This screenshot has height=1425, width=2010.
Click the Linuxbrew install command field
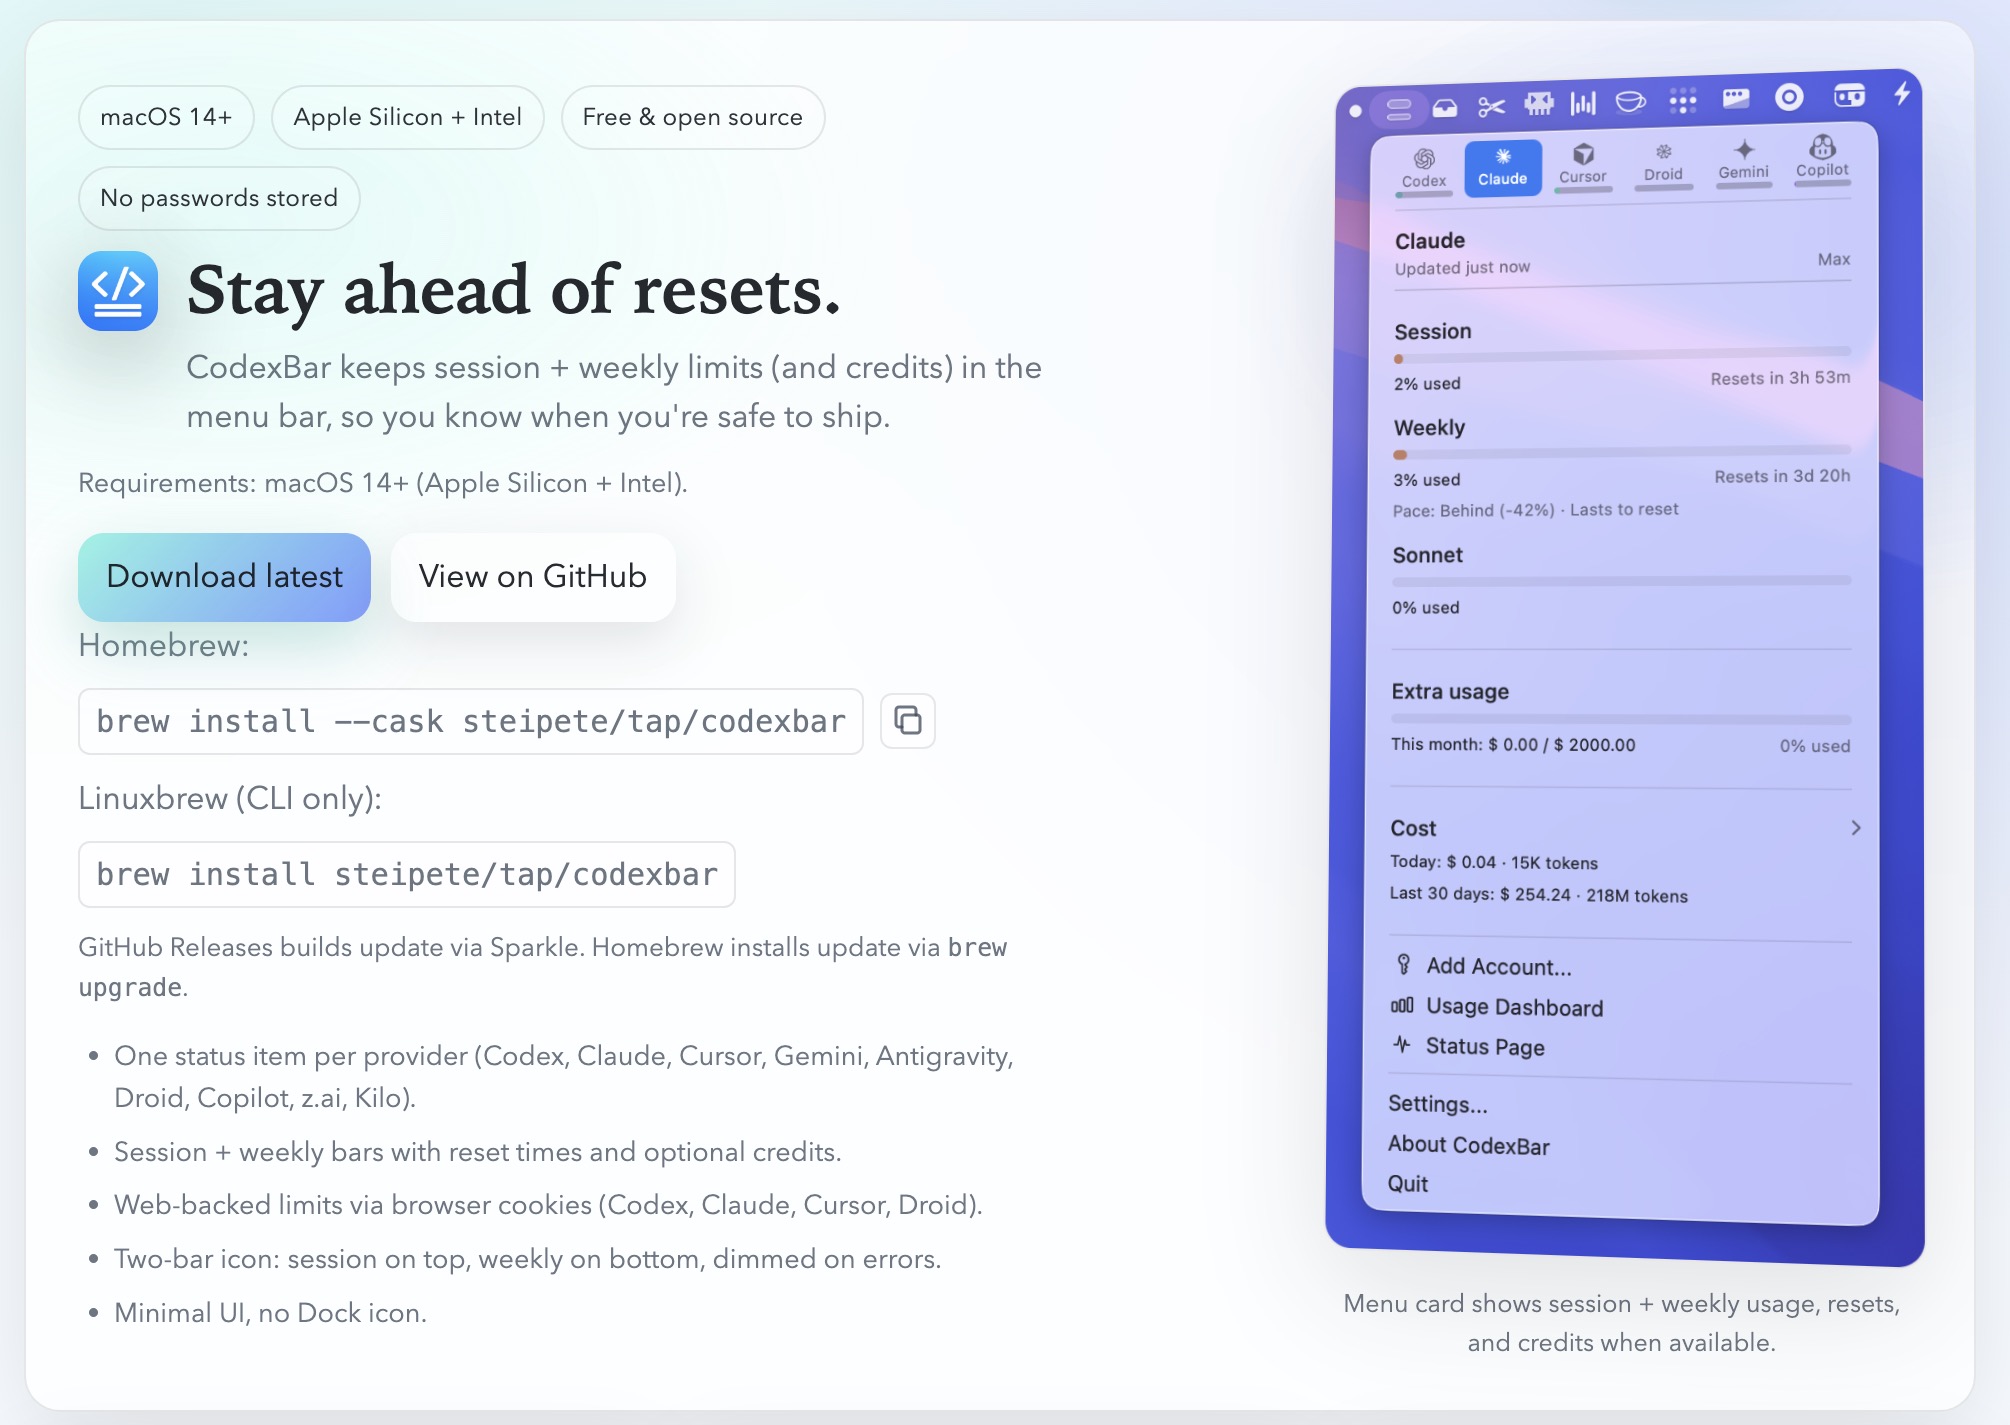click(407, 874)
